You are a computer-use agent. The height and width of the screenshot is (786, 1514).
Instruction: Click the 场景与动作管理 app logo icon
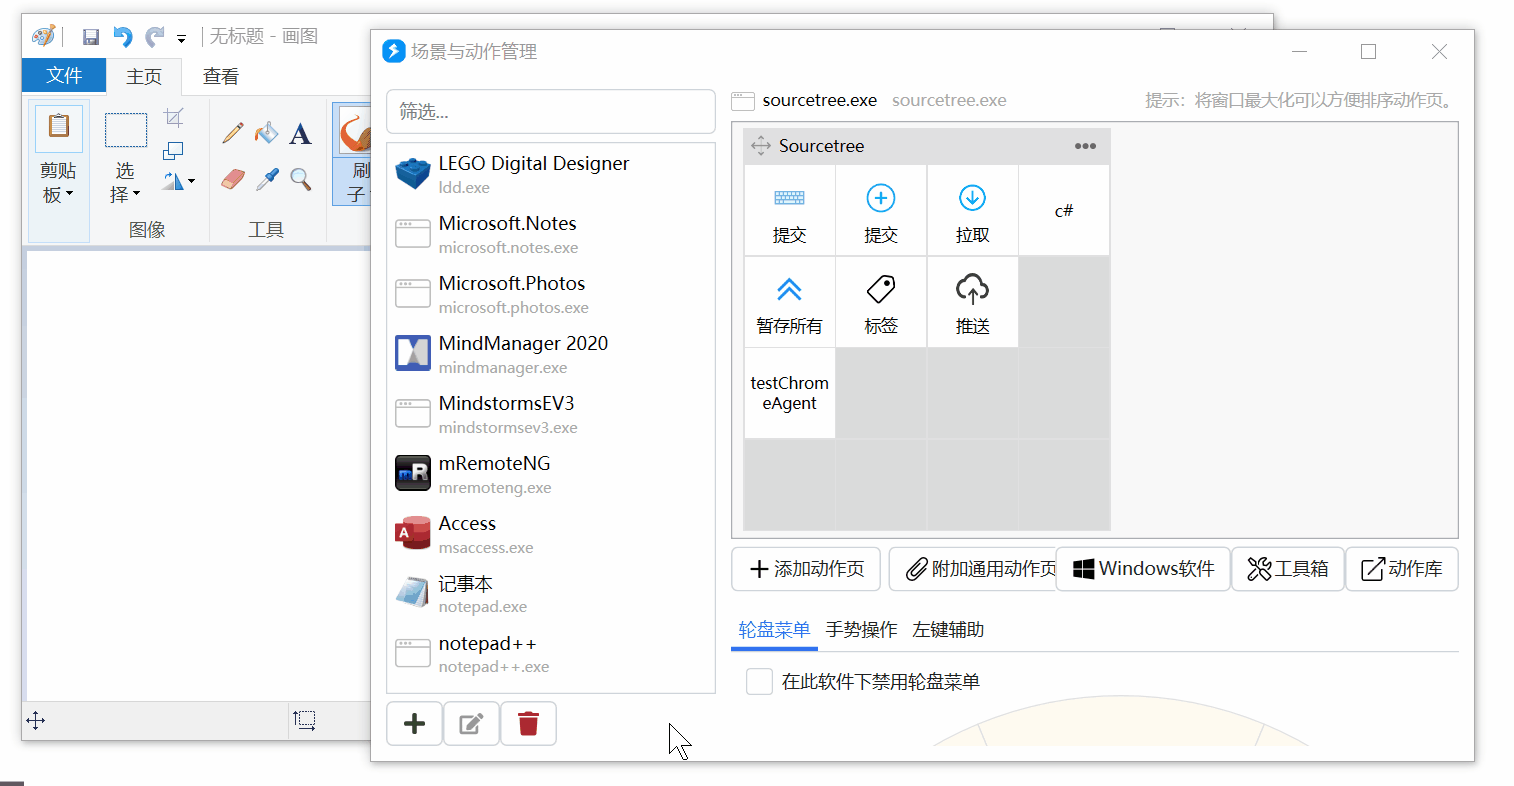[x=394, y=51]
